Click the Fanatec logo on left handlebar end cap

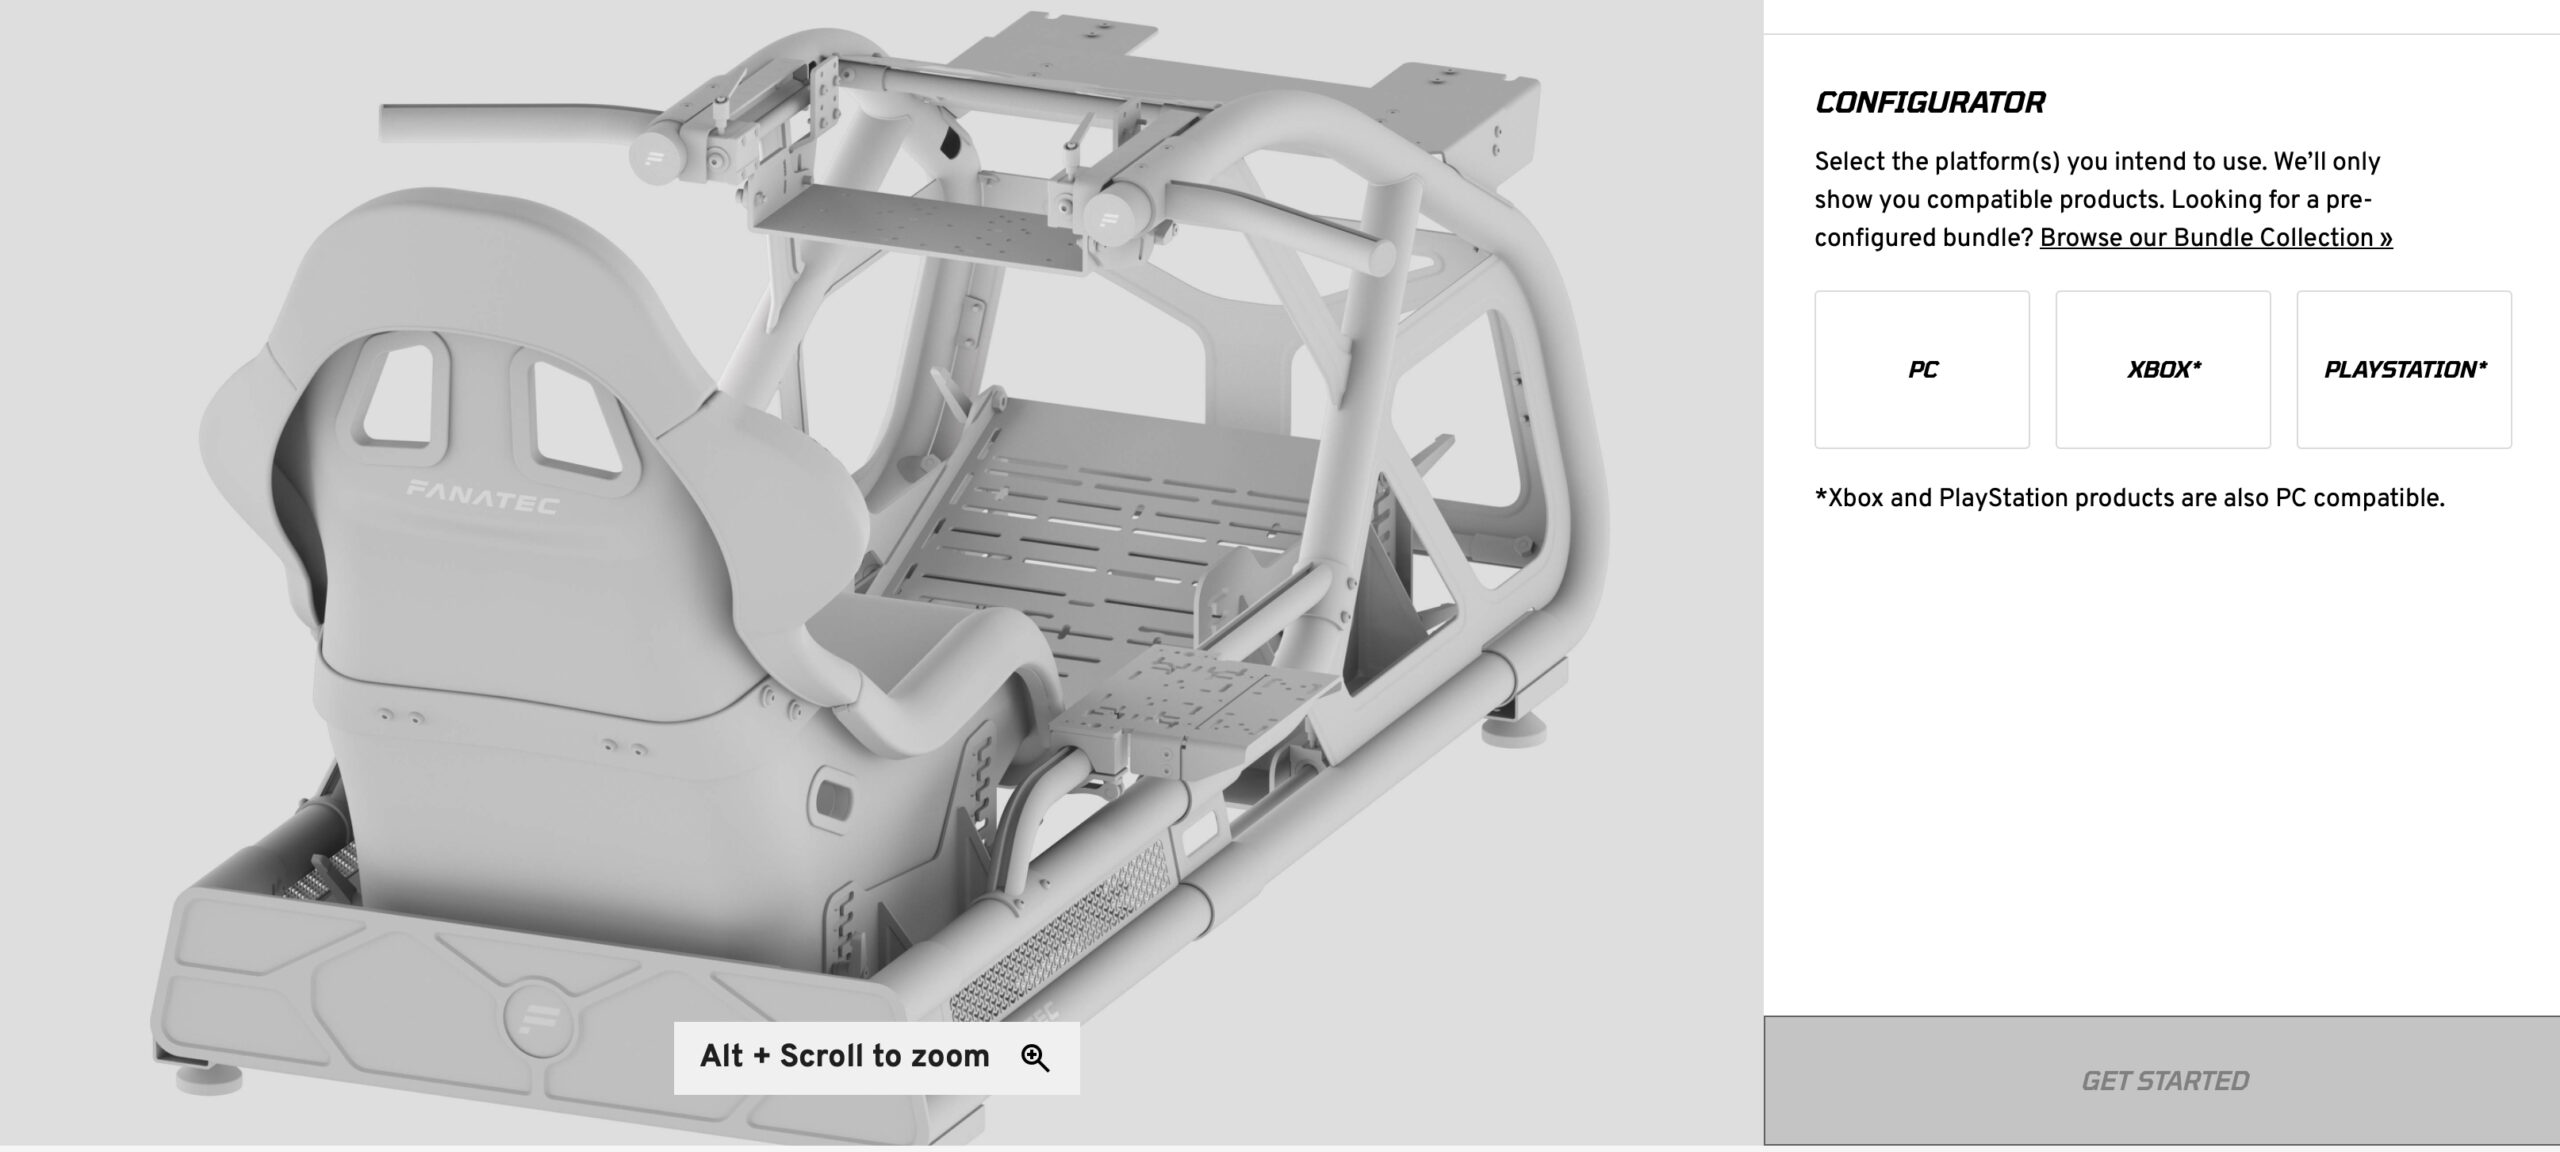point(656,157)
